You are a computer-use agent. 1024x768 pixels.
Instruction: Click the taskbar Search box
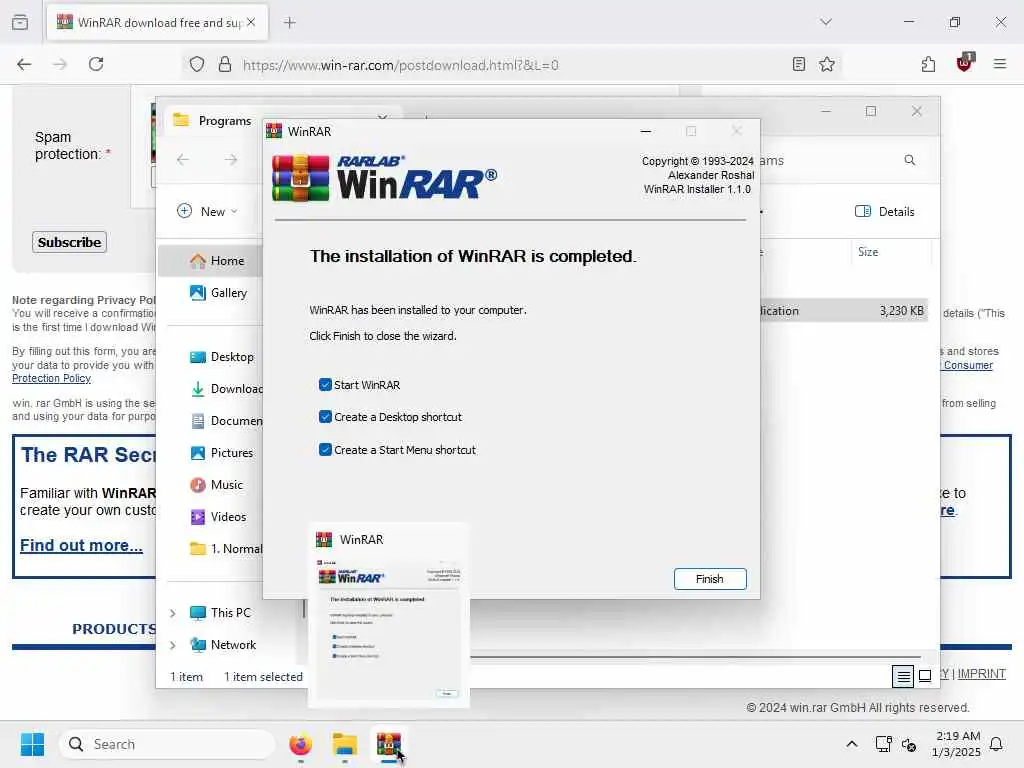[167, 744]
